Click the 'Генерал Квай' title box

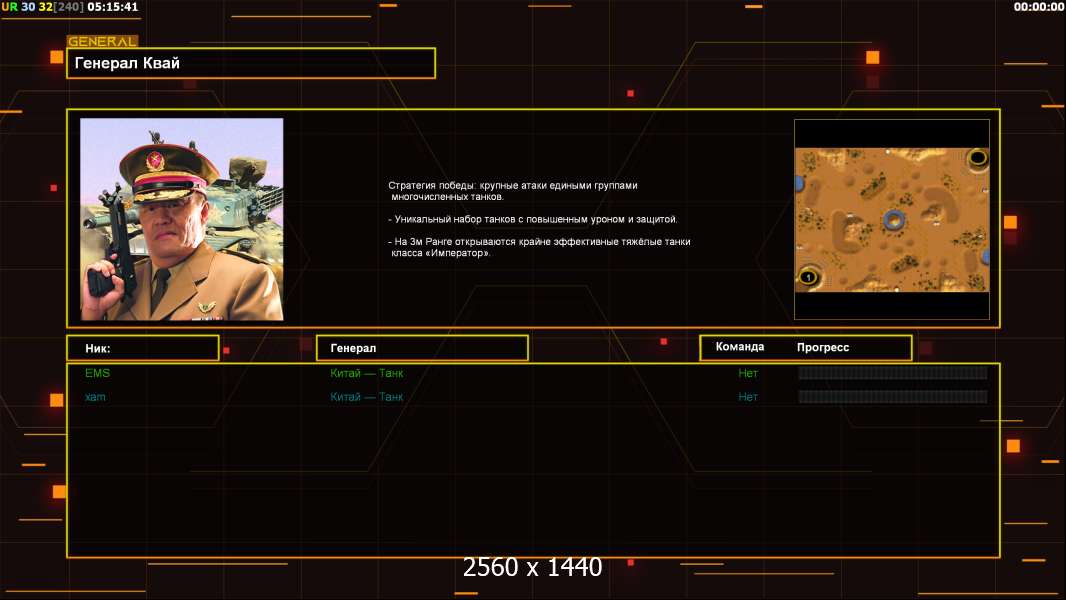point(251,63)
